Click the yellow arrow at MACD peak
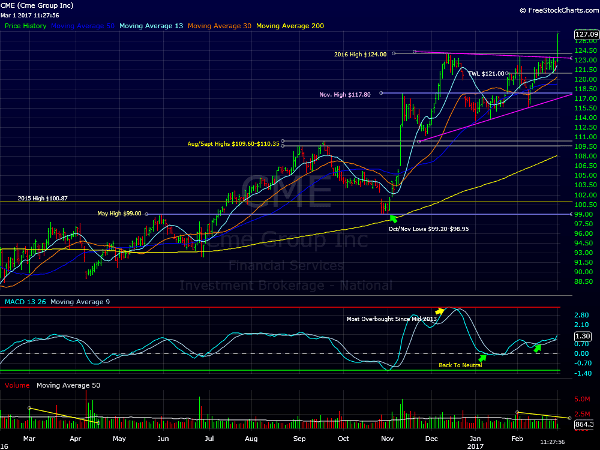The height and width of the screenshot is (450, 600). click(x=440, y=311)
